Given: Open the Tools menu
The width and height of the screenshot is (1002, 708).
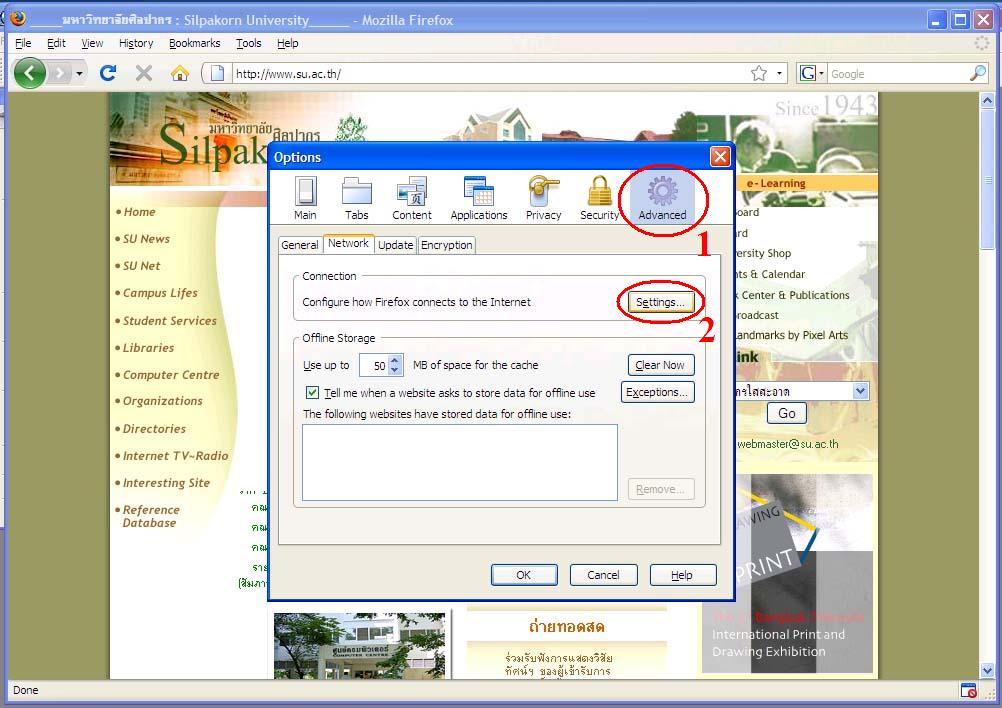Looking at the screenshot, I should point(249,43).
